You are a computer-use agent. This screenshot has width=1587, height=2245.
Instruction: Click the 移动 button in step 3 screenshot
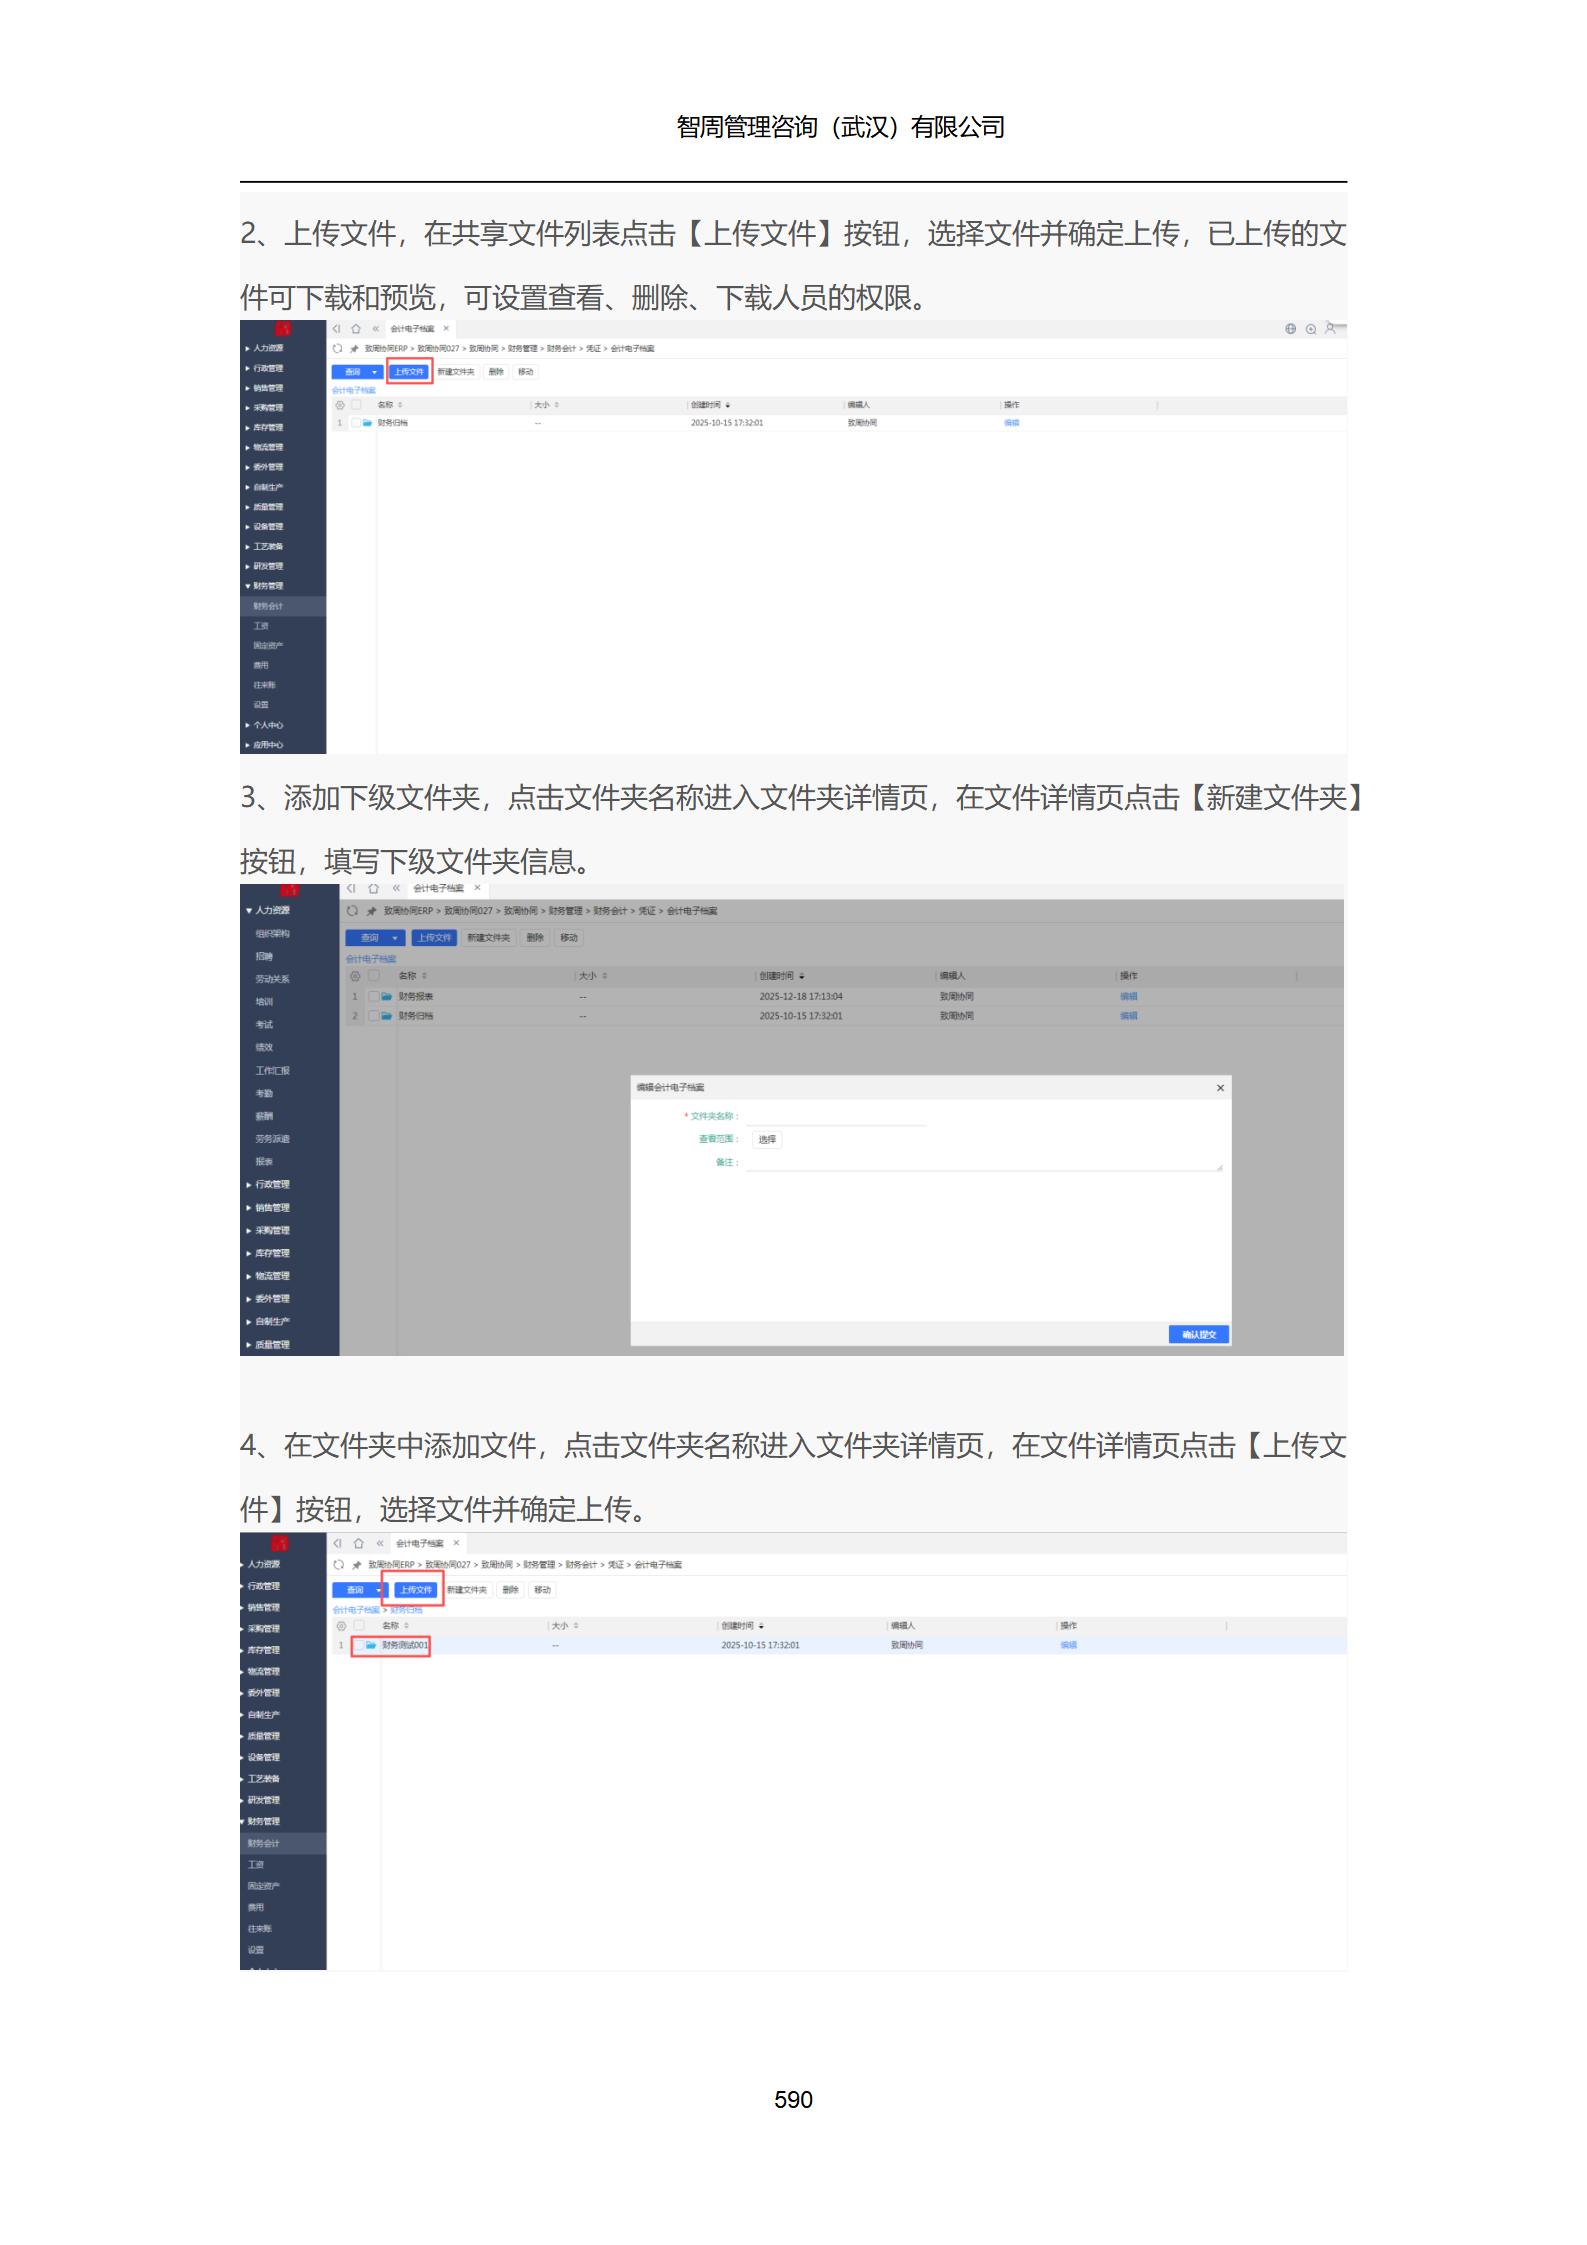pos(569,938)
